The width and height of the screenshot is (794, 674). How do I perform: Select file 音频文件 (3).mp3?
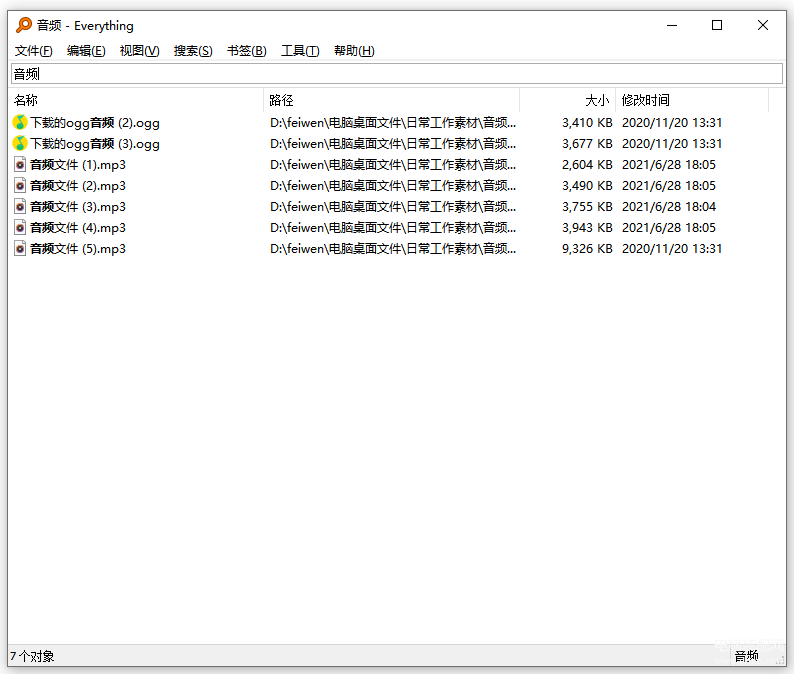[78, 207]
